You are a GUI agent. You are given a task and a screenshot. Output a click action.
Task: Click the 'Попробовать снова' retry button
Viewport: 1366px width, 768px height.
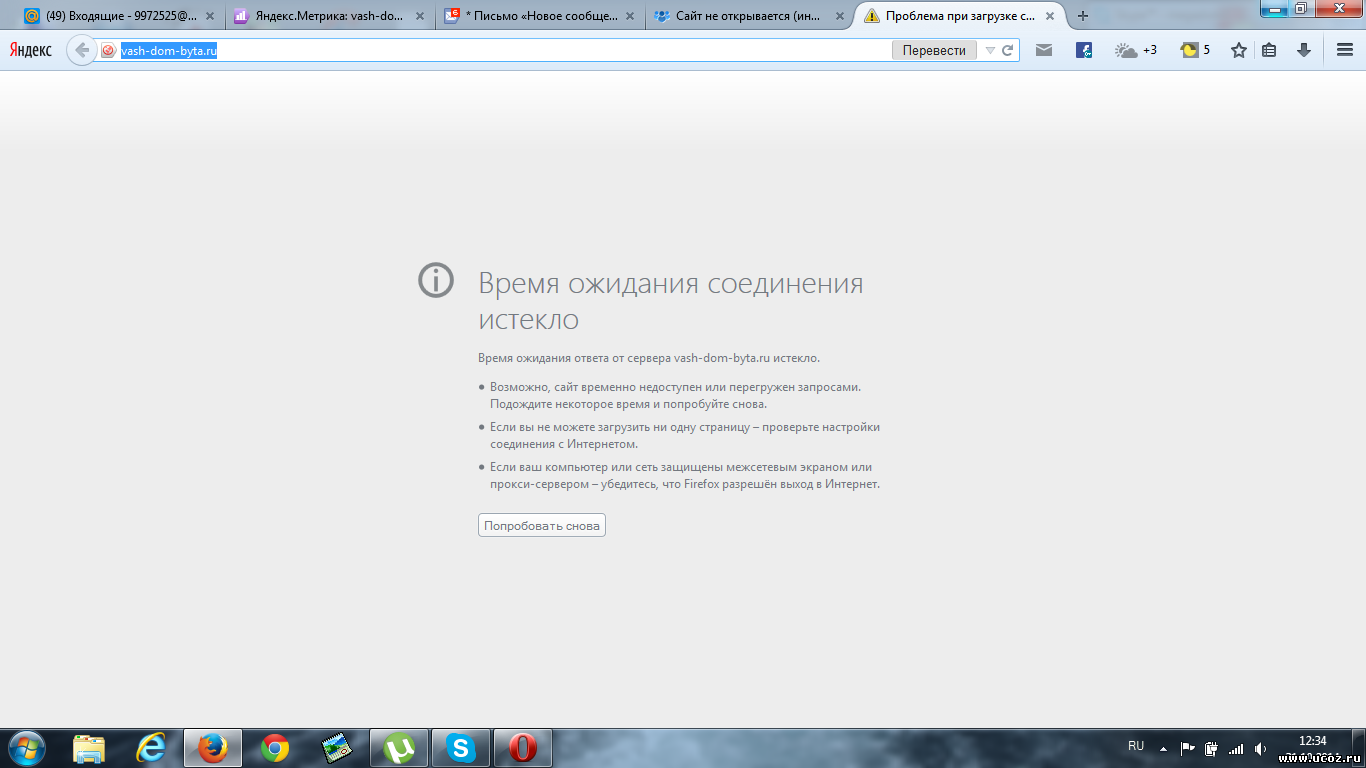(542, 525)
